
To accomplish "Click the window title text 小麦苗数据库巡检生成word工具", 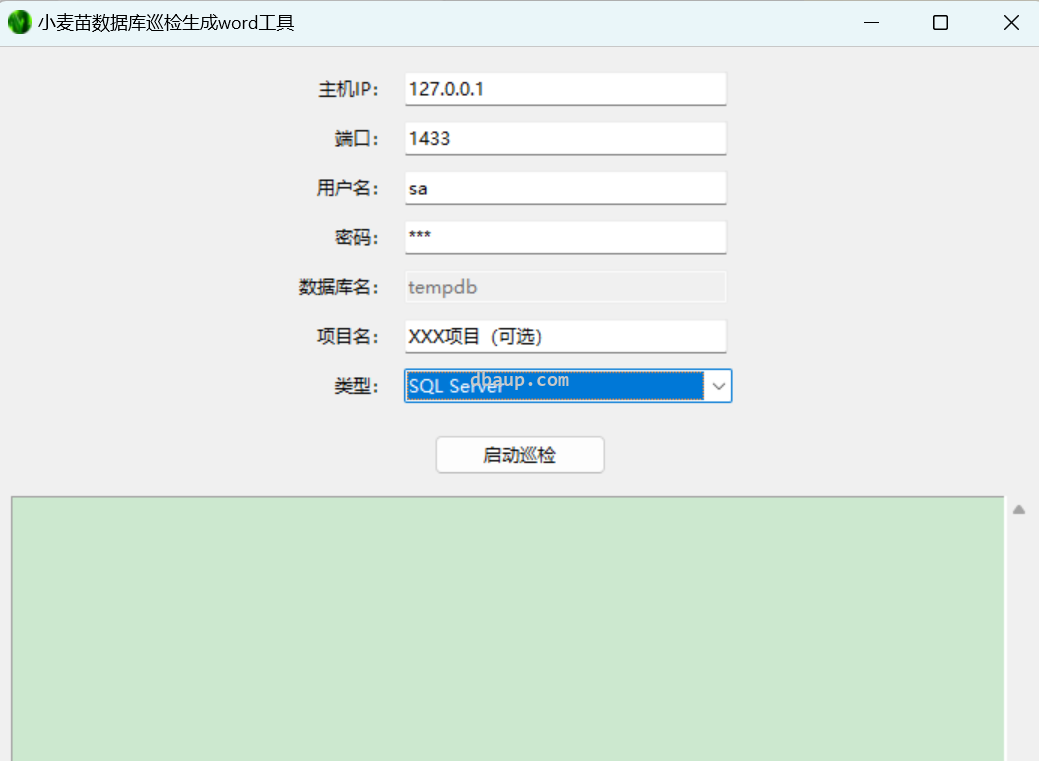I will point(166,23).
